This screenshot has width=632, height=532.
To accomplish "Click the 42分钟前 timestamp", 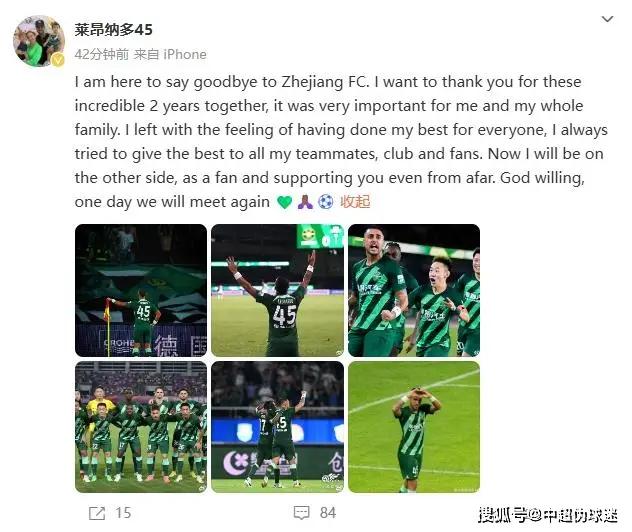I will 102,54.
